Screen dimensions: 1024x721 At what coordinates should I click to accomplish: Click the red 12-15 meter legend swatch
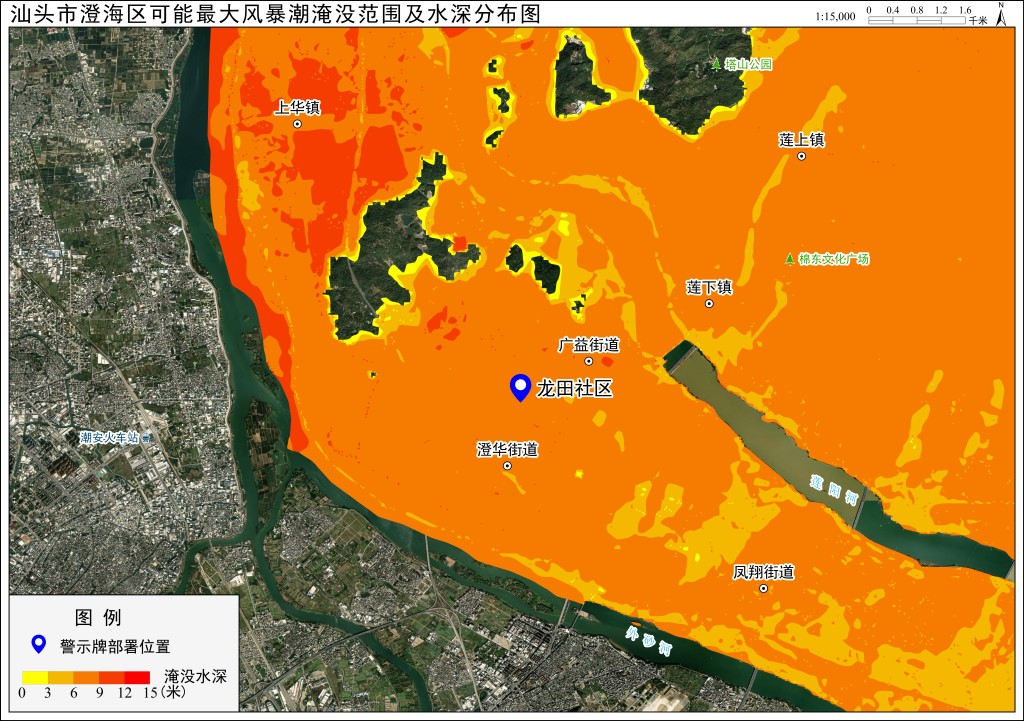pyautogui.click(x=137, y=677)
